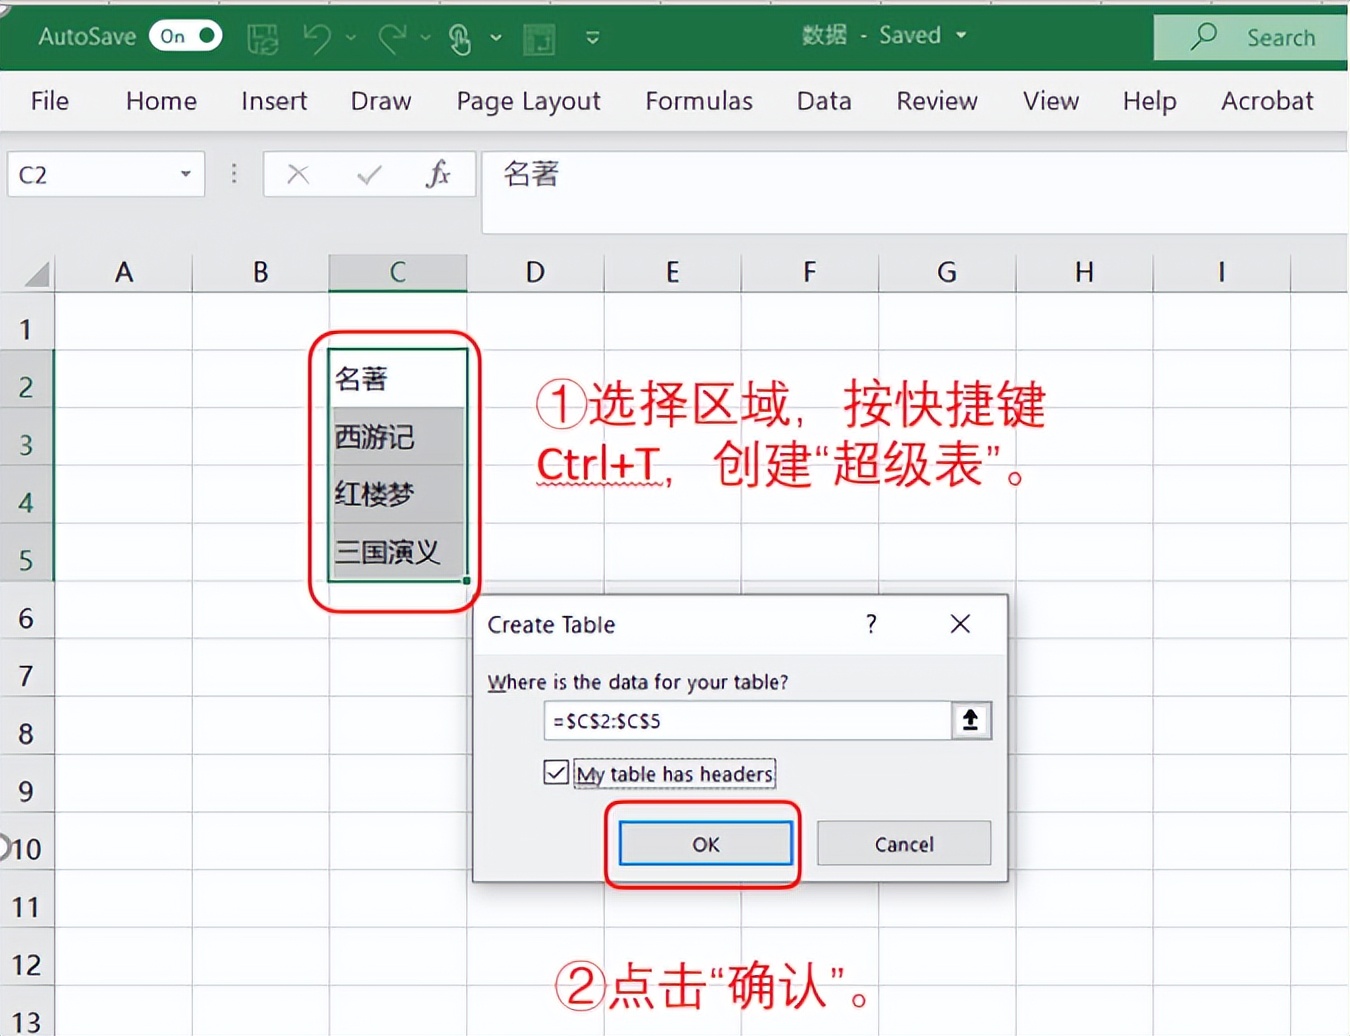Image resolution: width=1350 pixels, height=1036 pixels.
Task: Select column A header
Action: click(x=124, y=272)
